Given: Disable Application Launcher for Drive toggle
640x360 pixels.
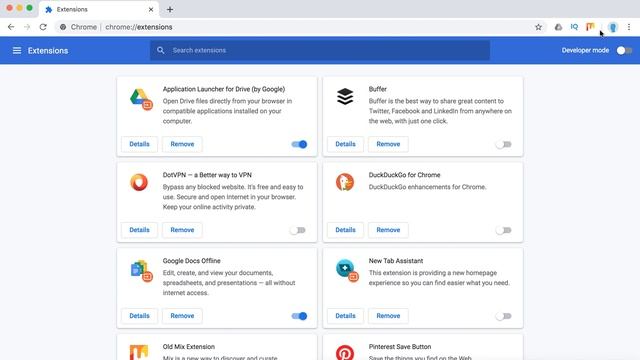Looking at the screenshot, I should 299,144.
